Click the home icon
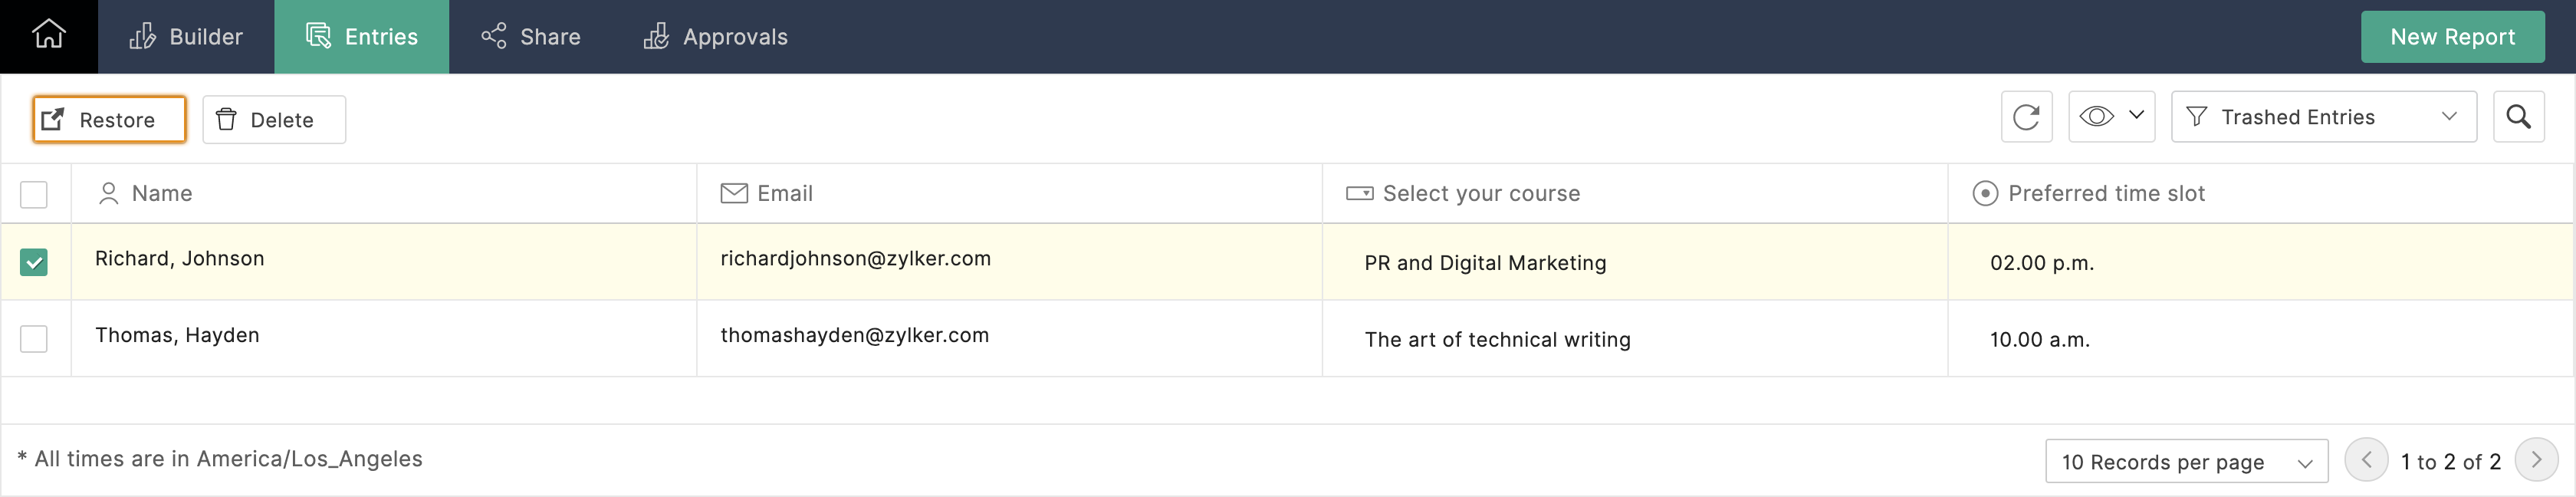The height and width of the screenshot is (497, 2576). tap(48, 35)
